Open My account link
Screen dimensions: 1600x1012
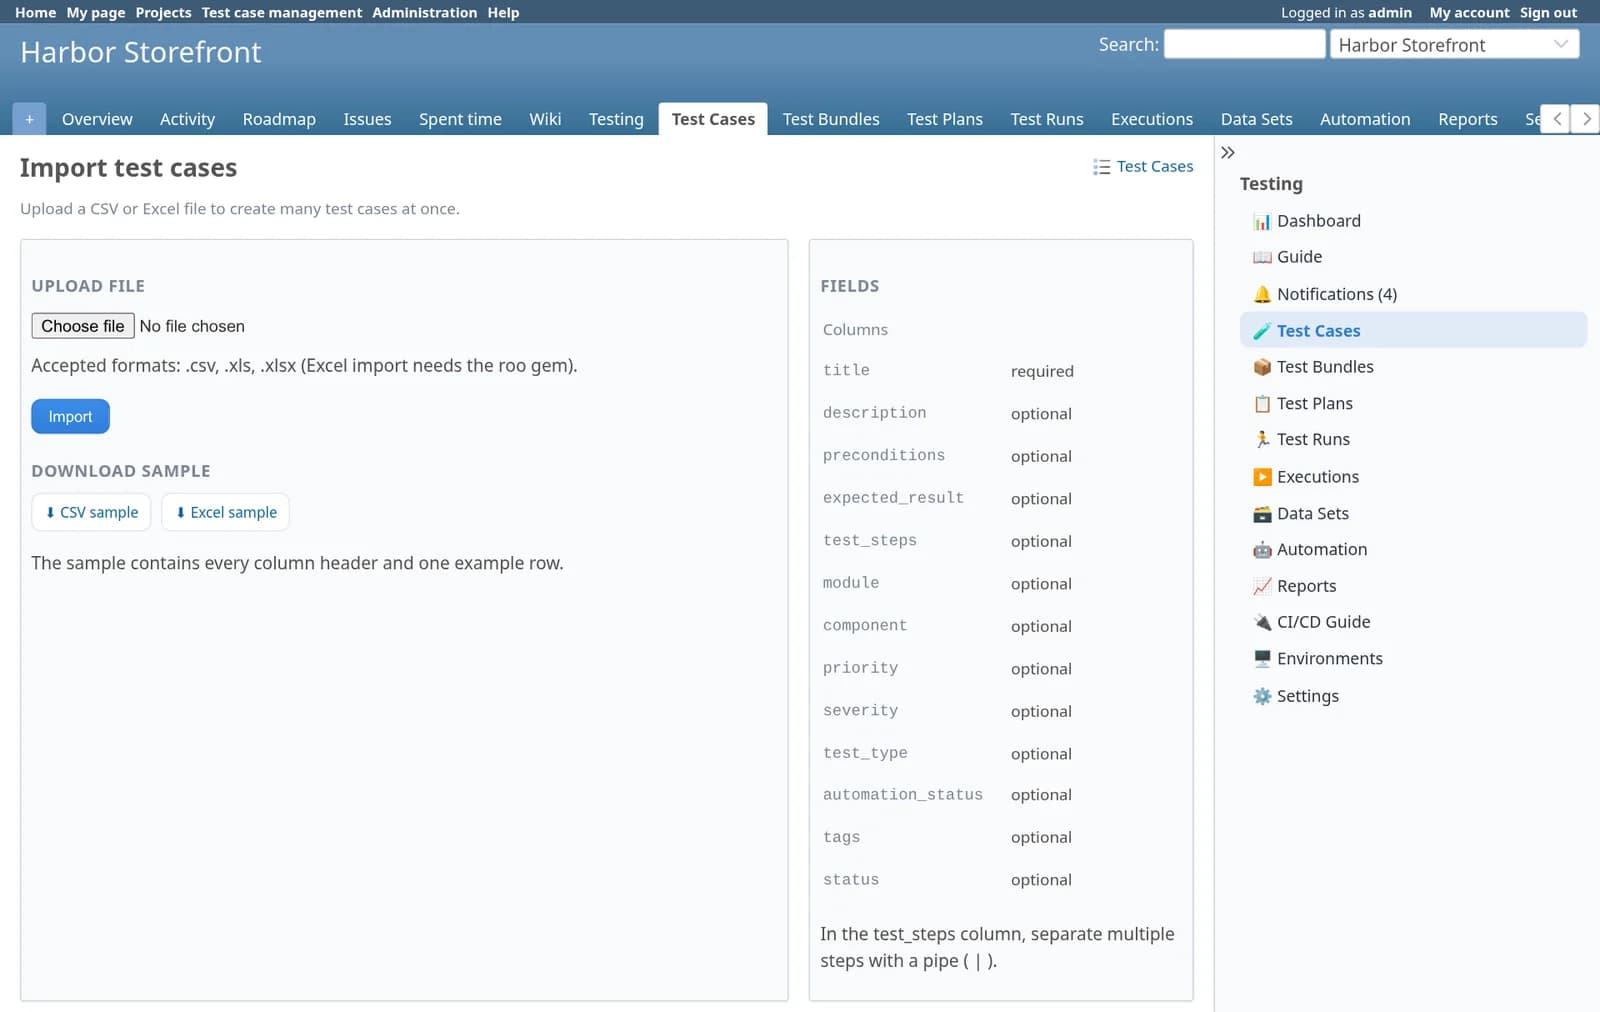coord(1469,12)
